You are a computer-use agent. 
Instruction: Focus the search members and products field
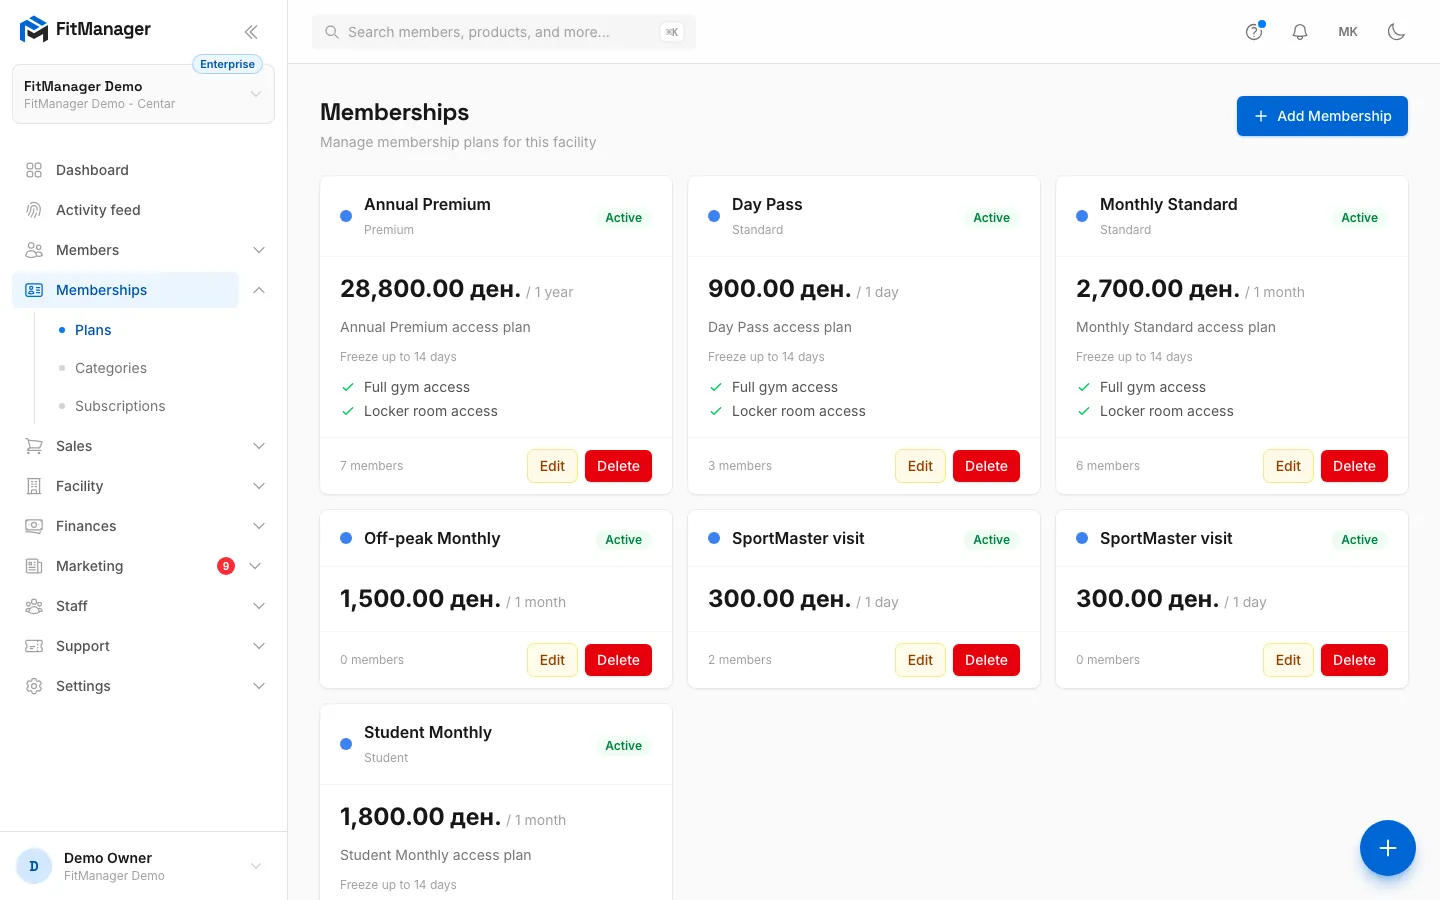pyautogui.click(x=504, y=32)
